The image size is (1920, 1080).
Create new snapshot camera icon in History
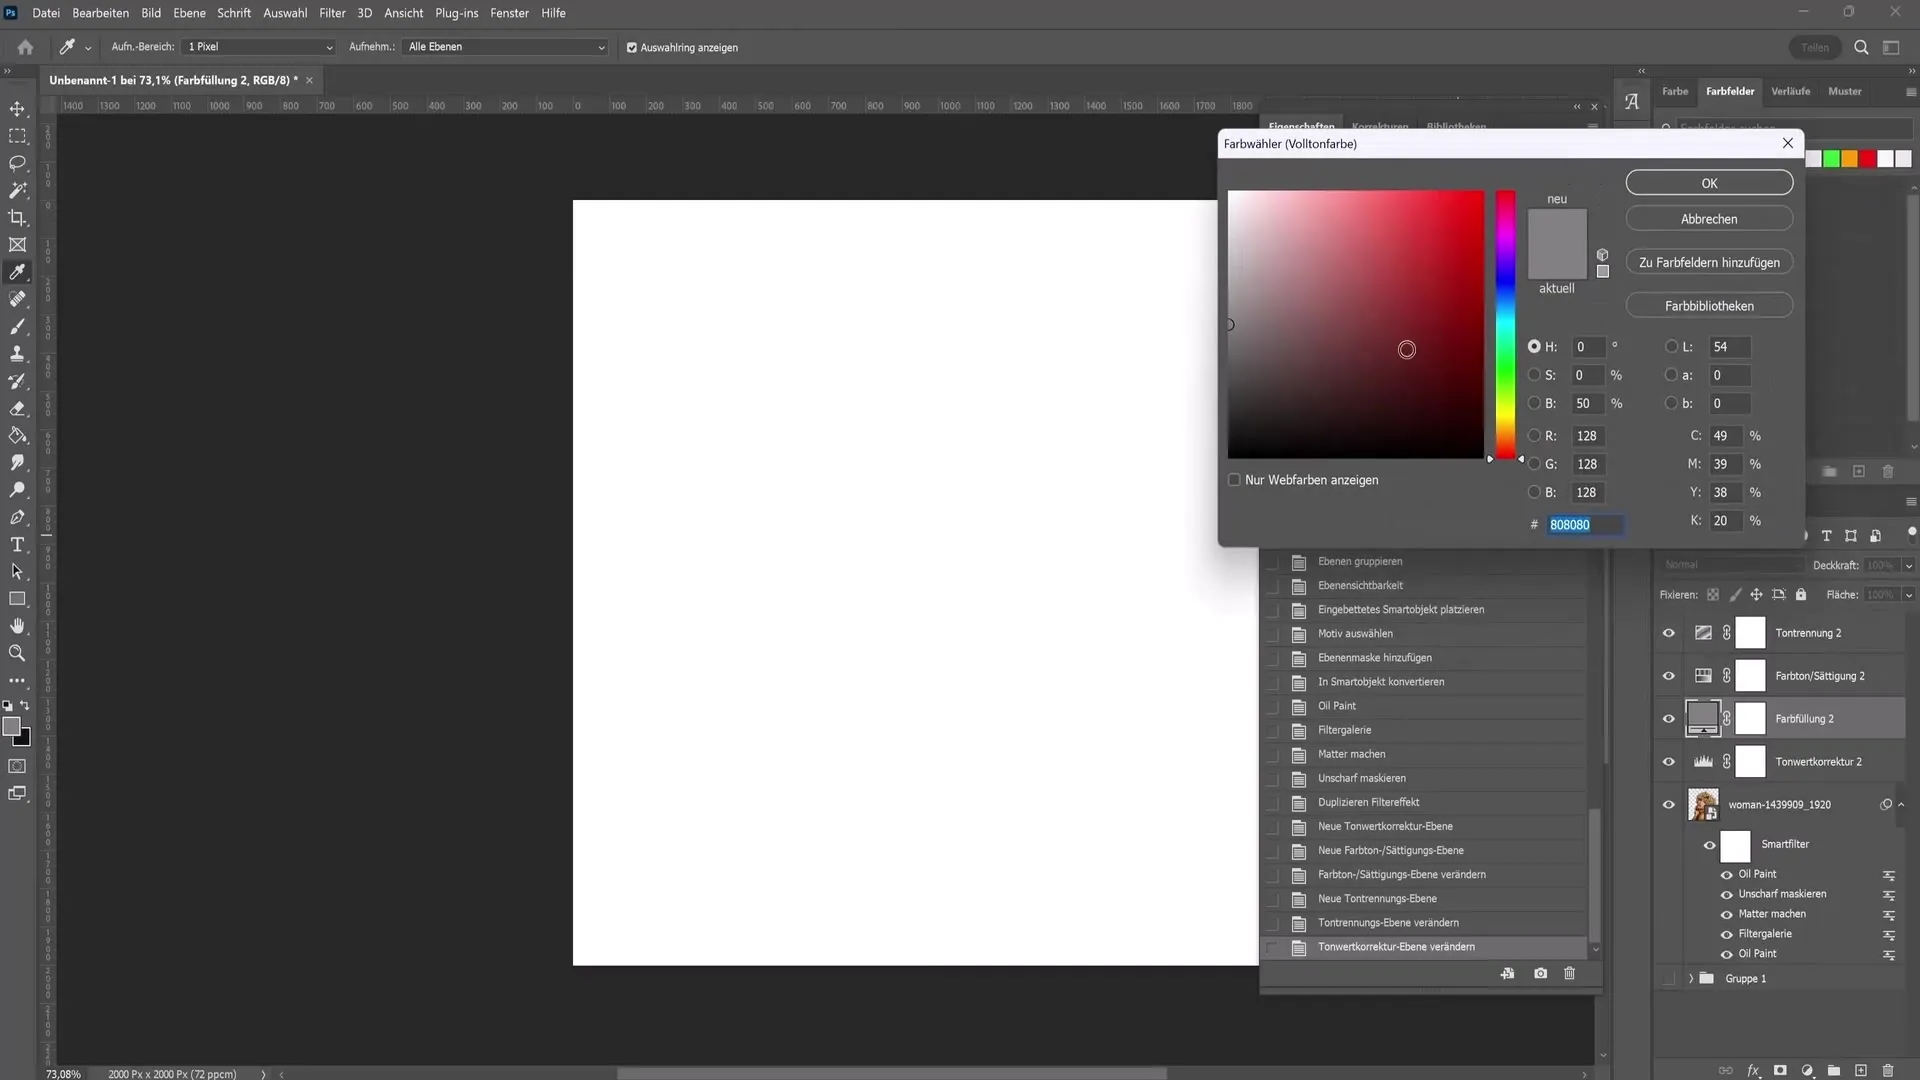[x=1540, y=973]
